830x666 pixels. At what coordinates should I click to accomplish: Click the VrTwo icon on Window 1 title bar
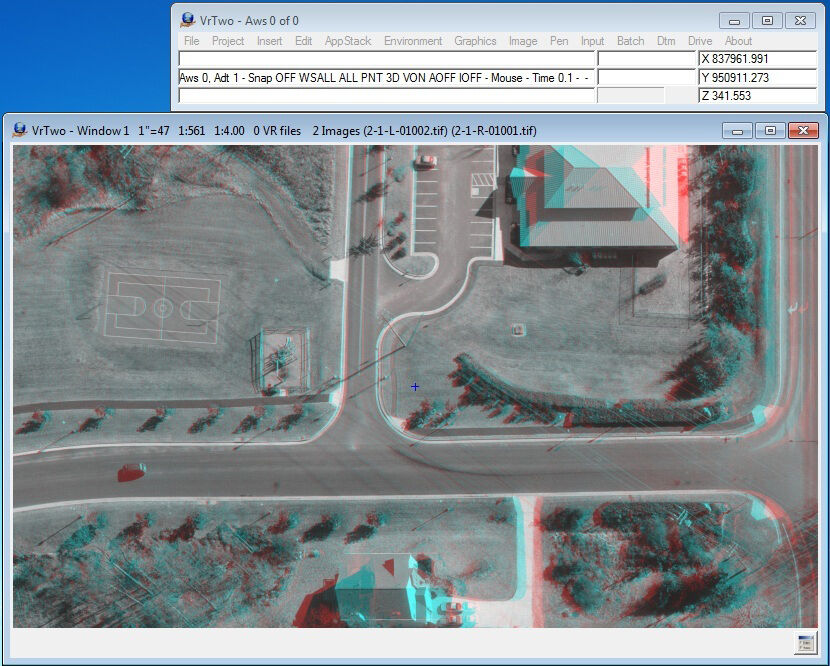coord(19,130)
